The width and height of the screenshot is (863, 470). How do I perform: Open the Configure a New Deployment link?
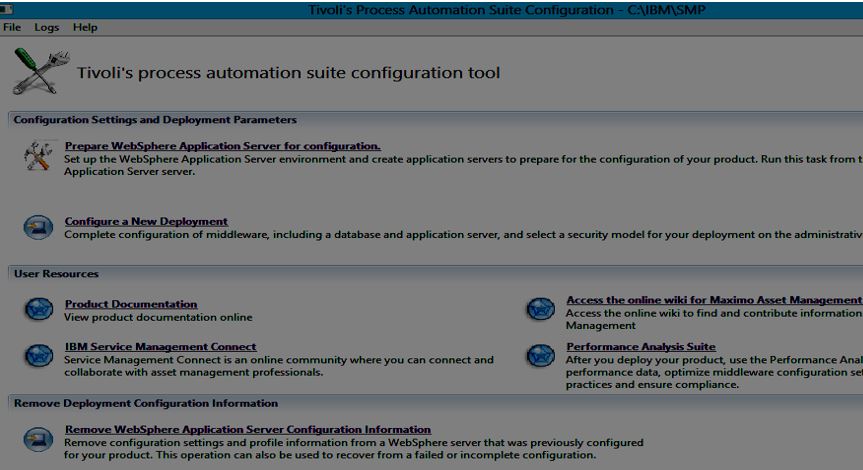click(146, 221)
